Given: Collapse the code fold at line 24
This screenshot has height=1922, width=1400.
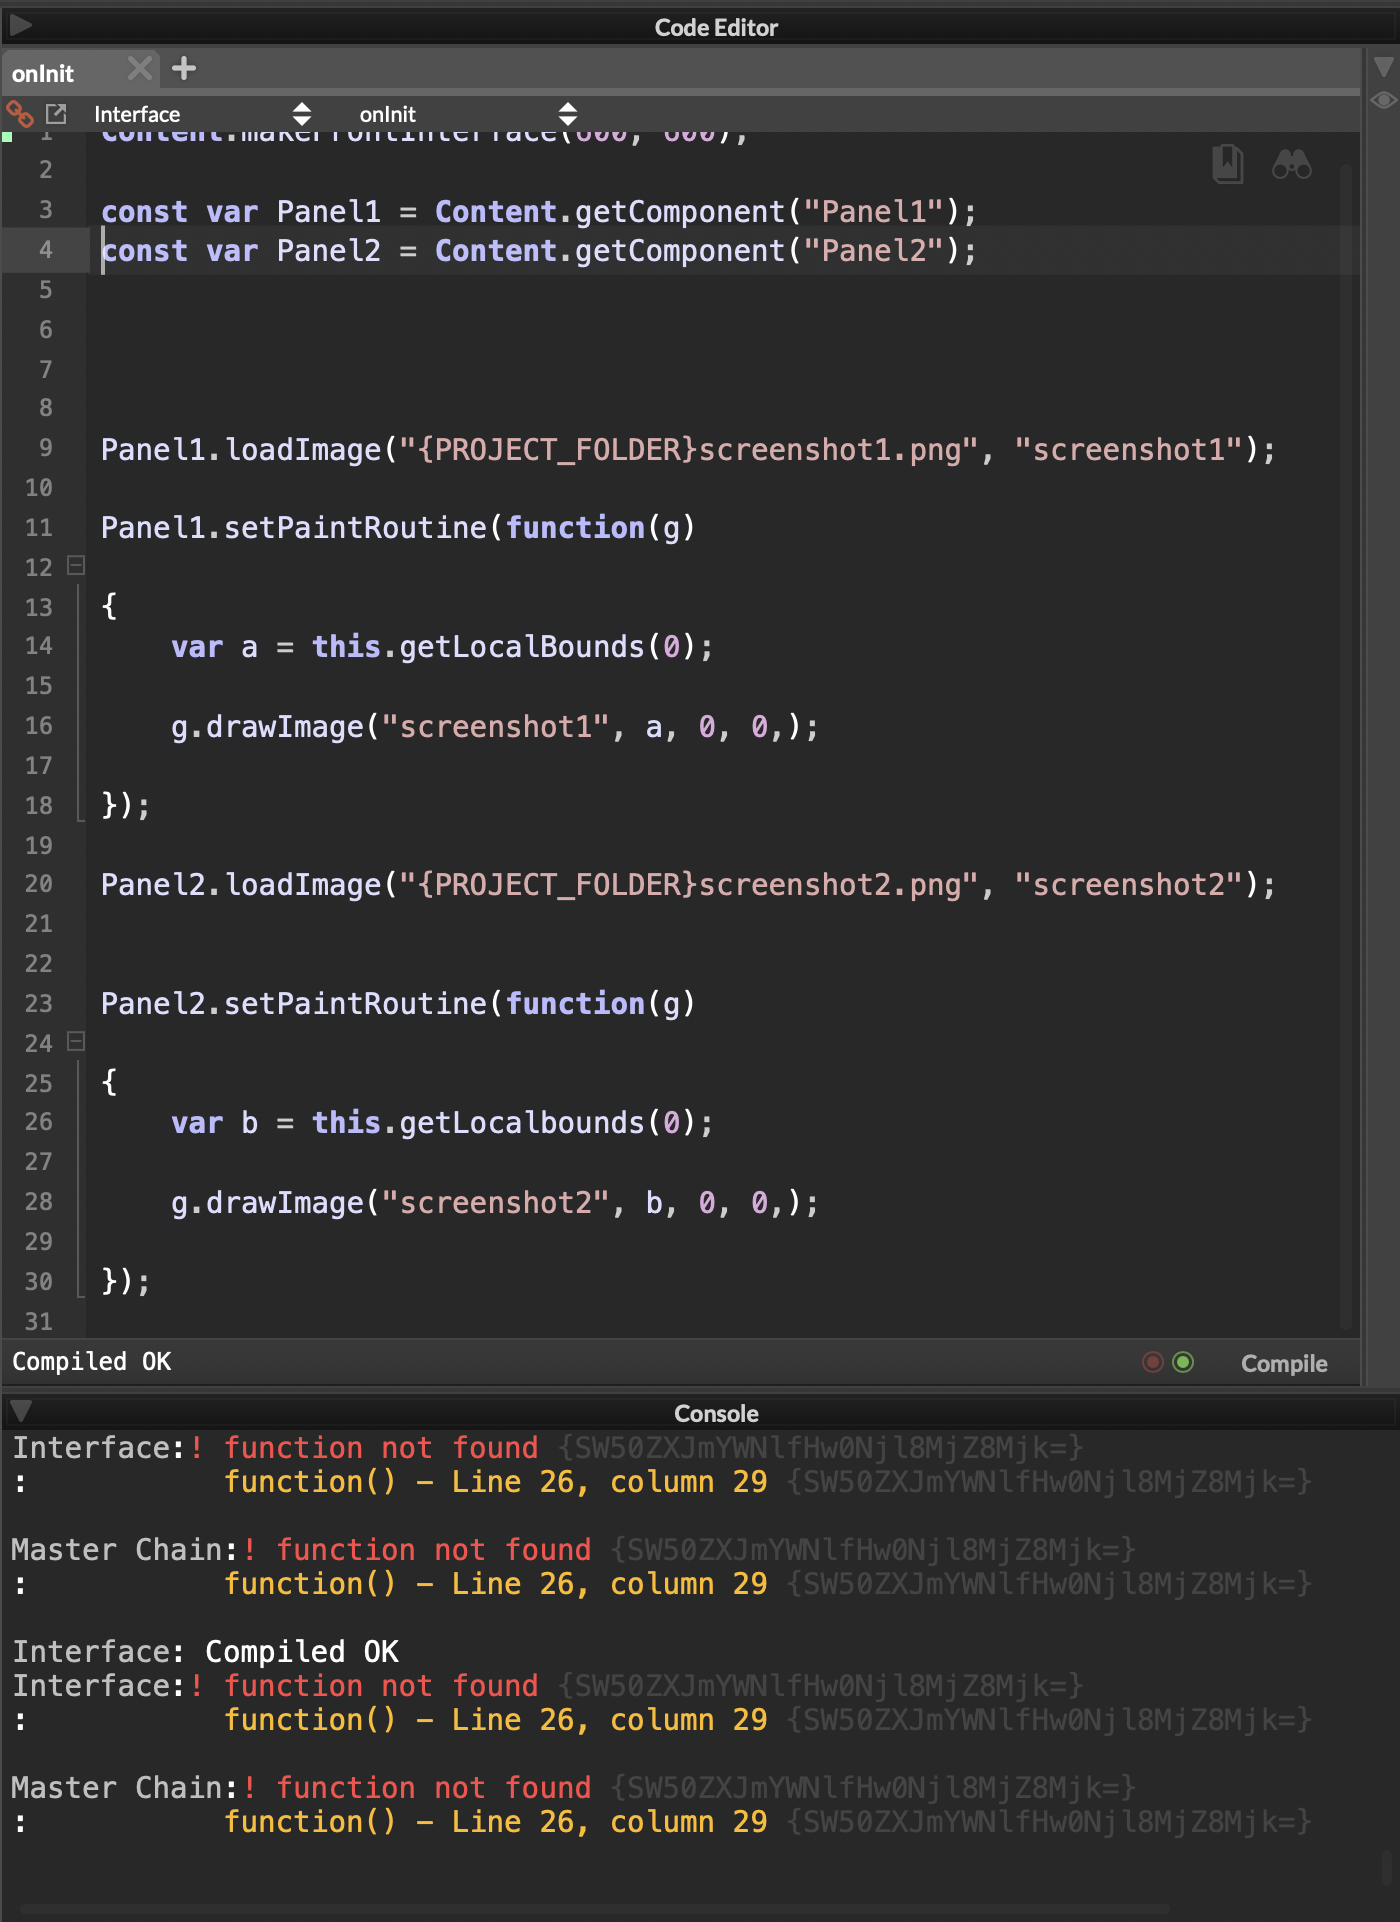Looking at the screenshot, I should tap(76, 1042).
